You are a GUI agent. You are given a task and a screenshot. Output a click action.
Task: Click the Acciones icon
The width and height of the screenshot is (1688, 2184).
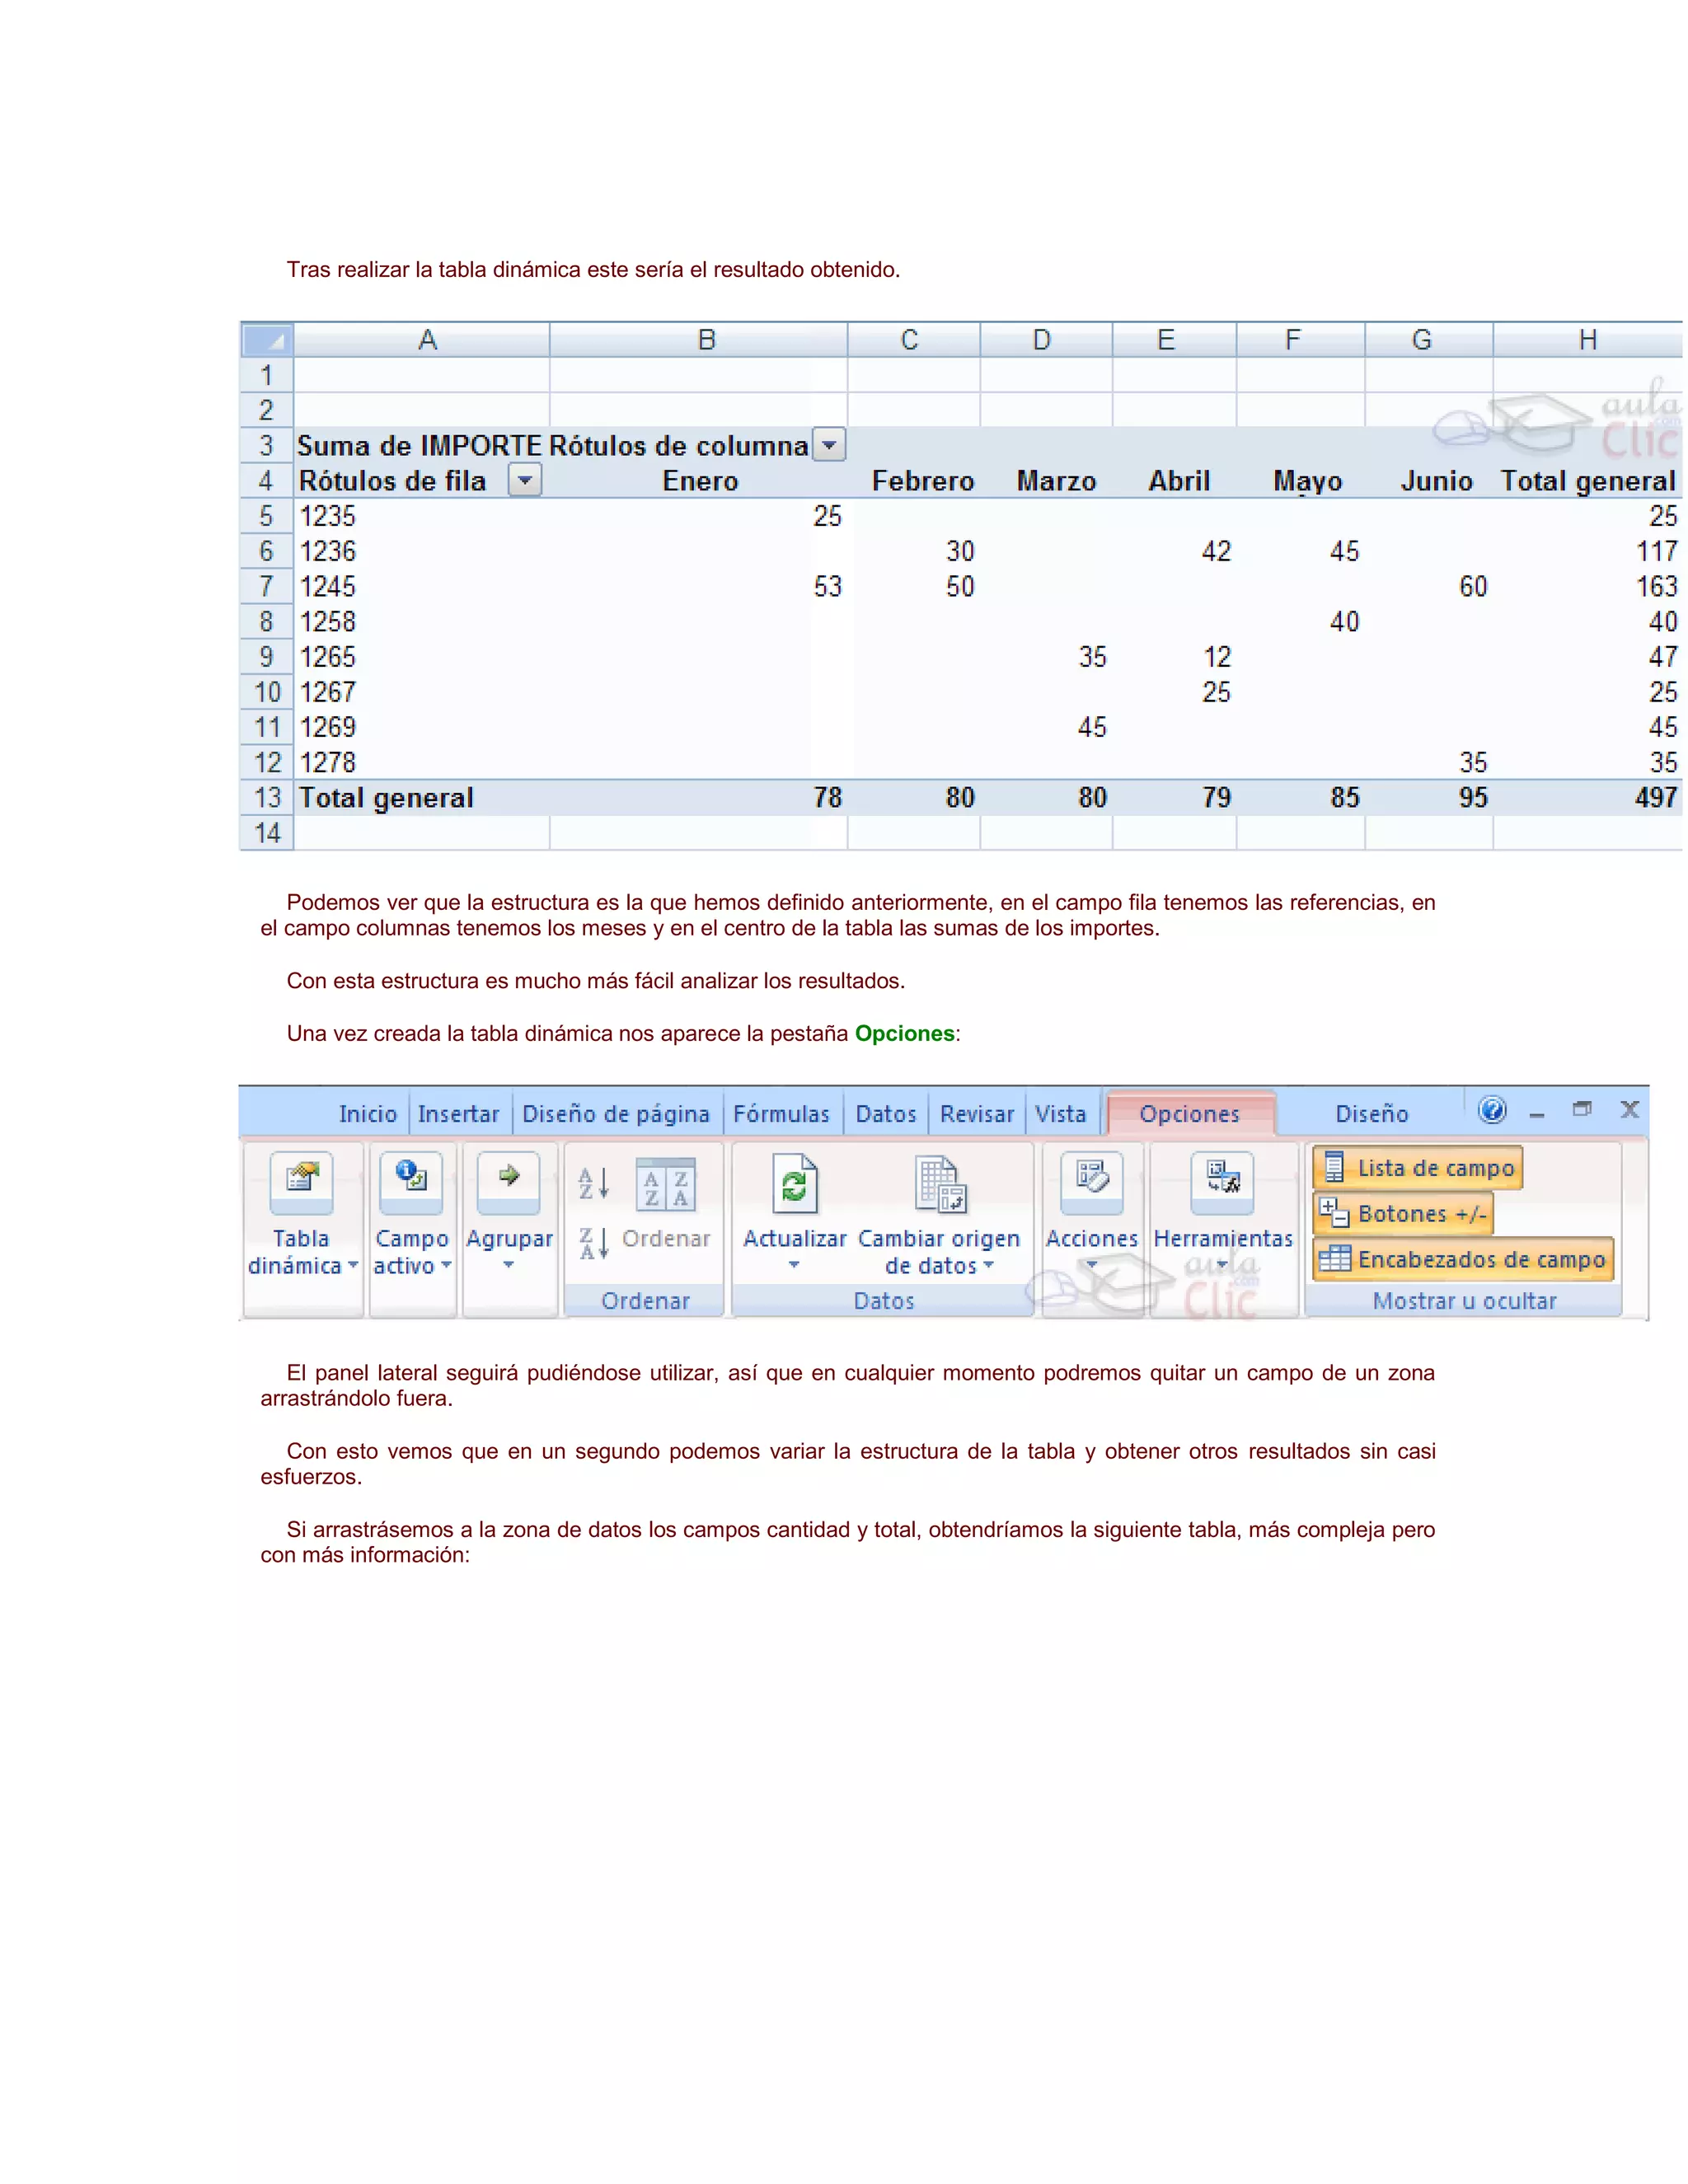click(x=1092, y=1181)
